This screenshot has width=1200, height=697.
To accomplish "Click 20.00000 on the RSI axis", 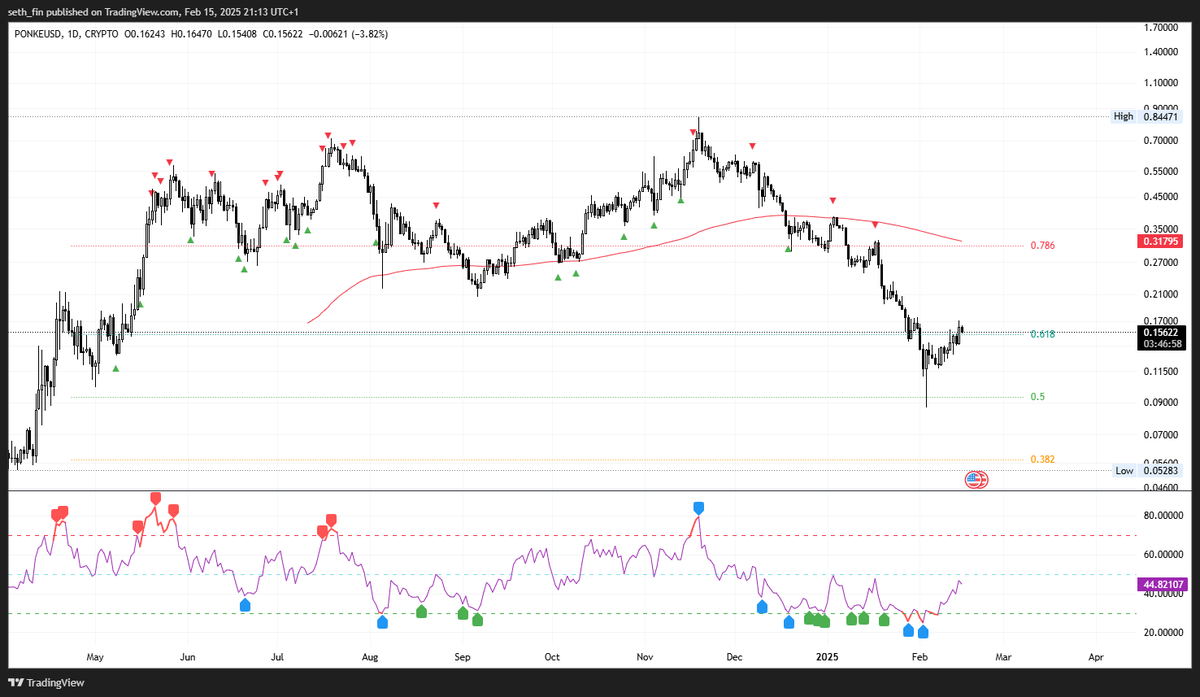I will tap(1164, 633).
